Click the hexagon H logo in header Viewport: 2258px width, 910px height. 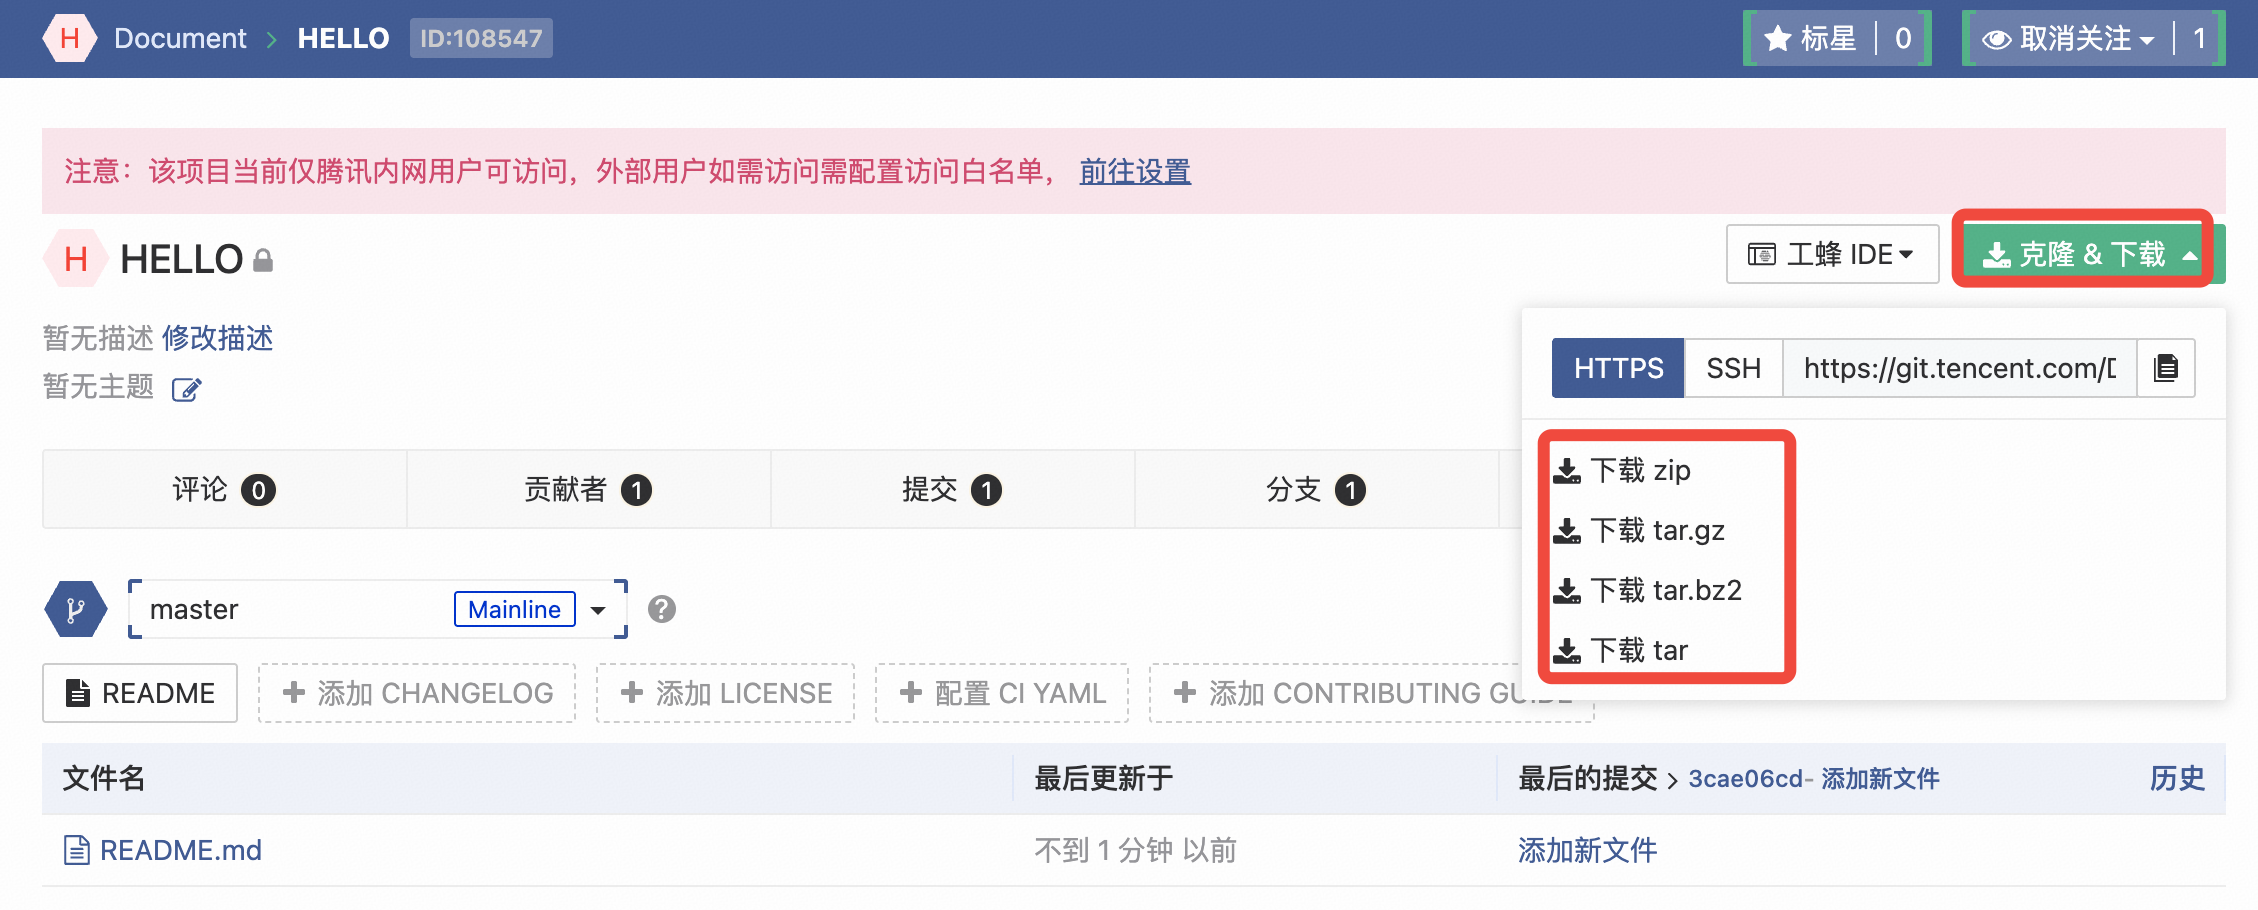coord(69,38)
